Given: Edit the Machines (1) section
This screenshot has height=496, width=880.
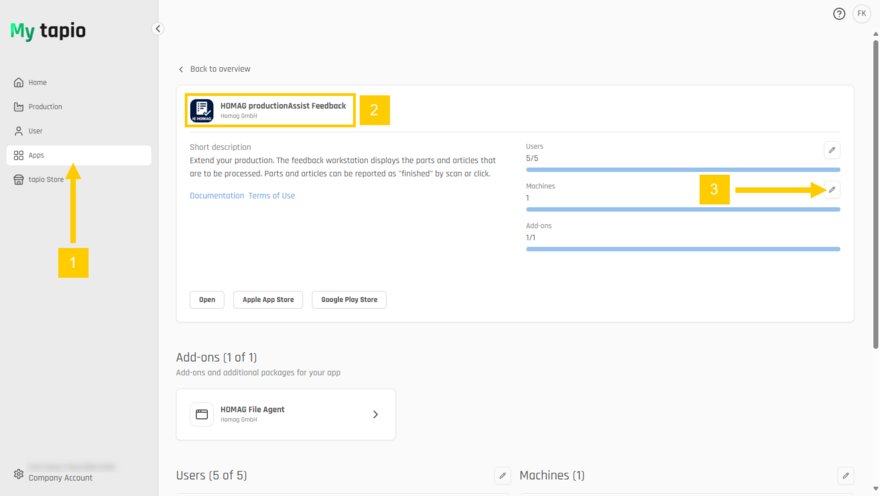Looking at the screenshot, I should (845, 476).
